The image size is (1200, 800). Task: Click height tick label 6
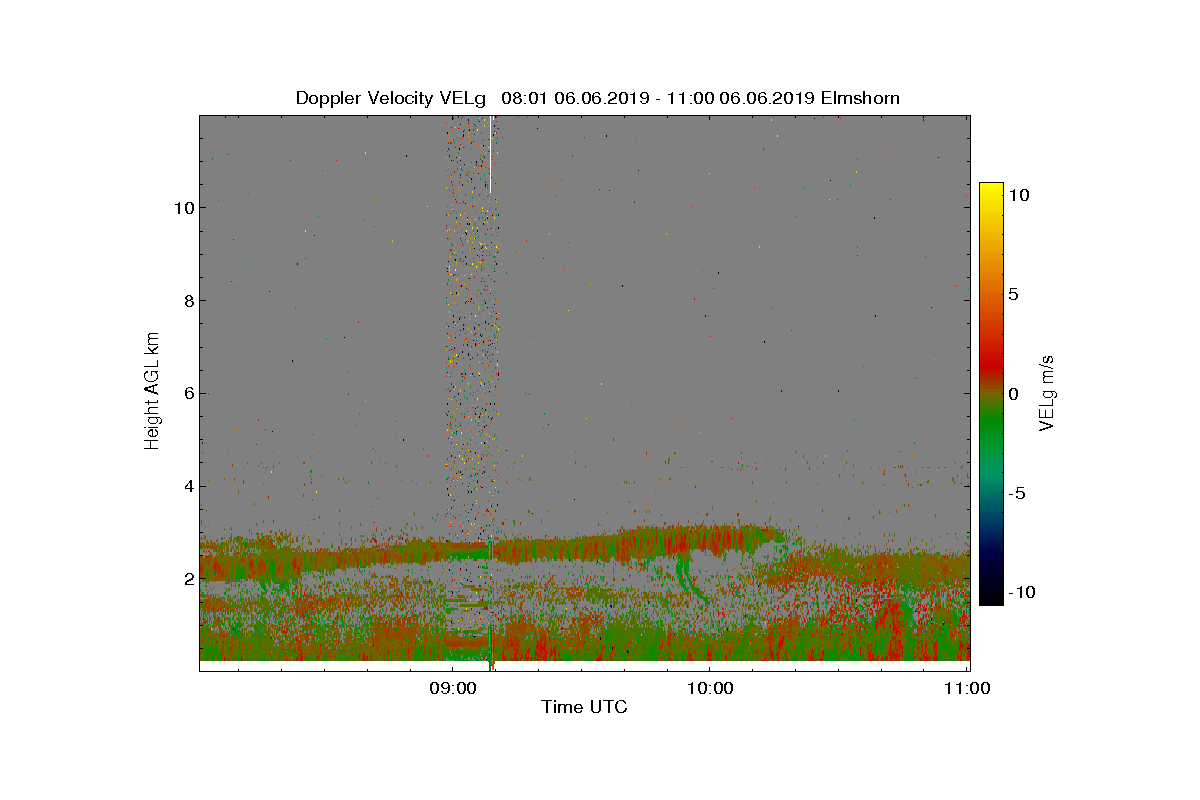(187, 394)
